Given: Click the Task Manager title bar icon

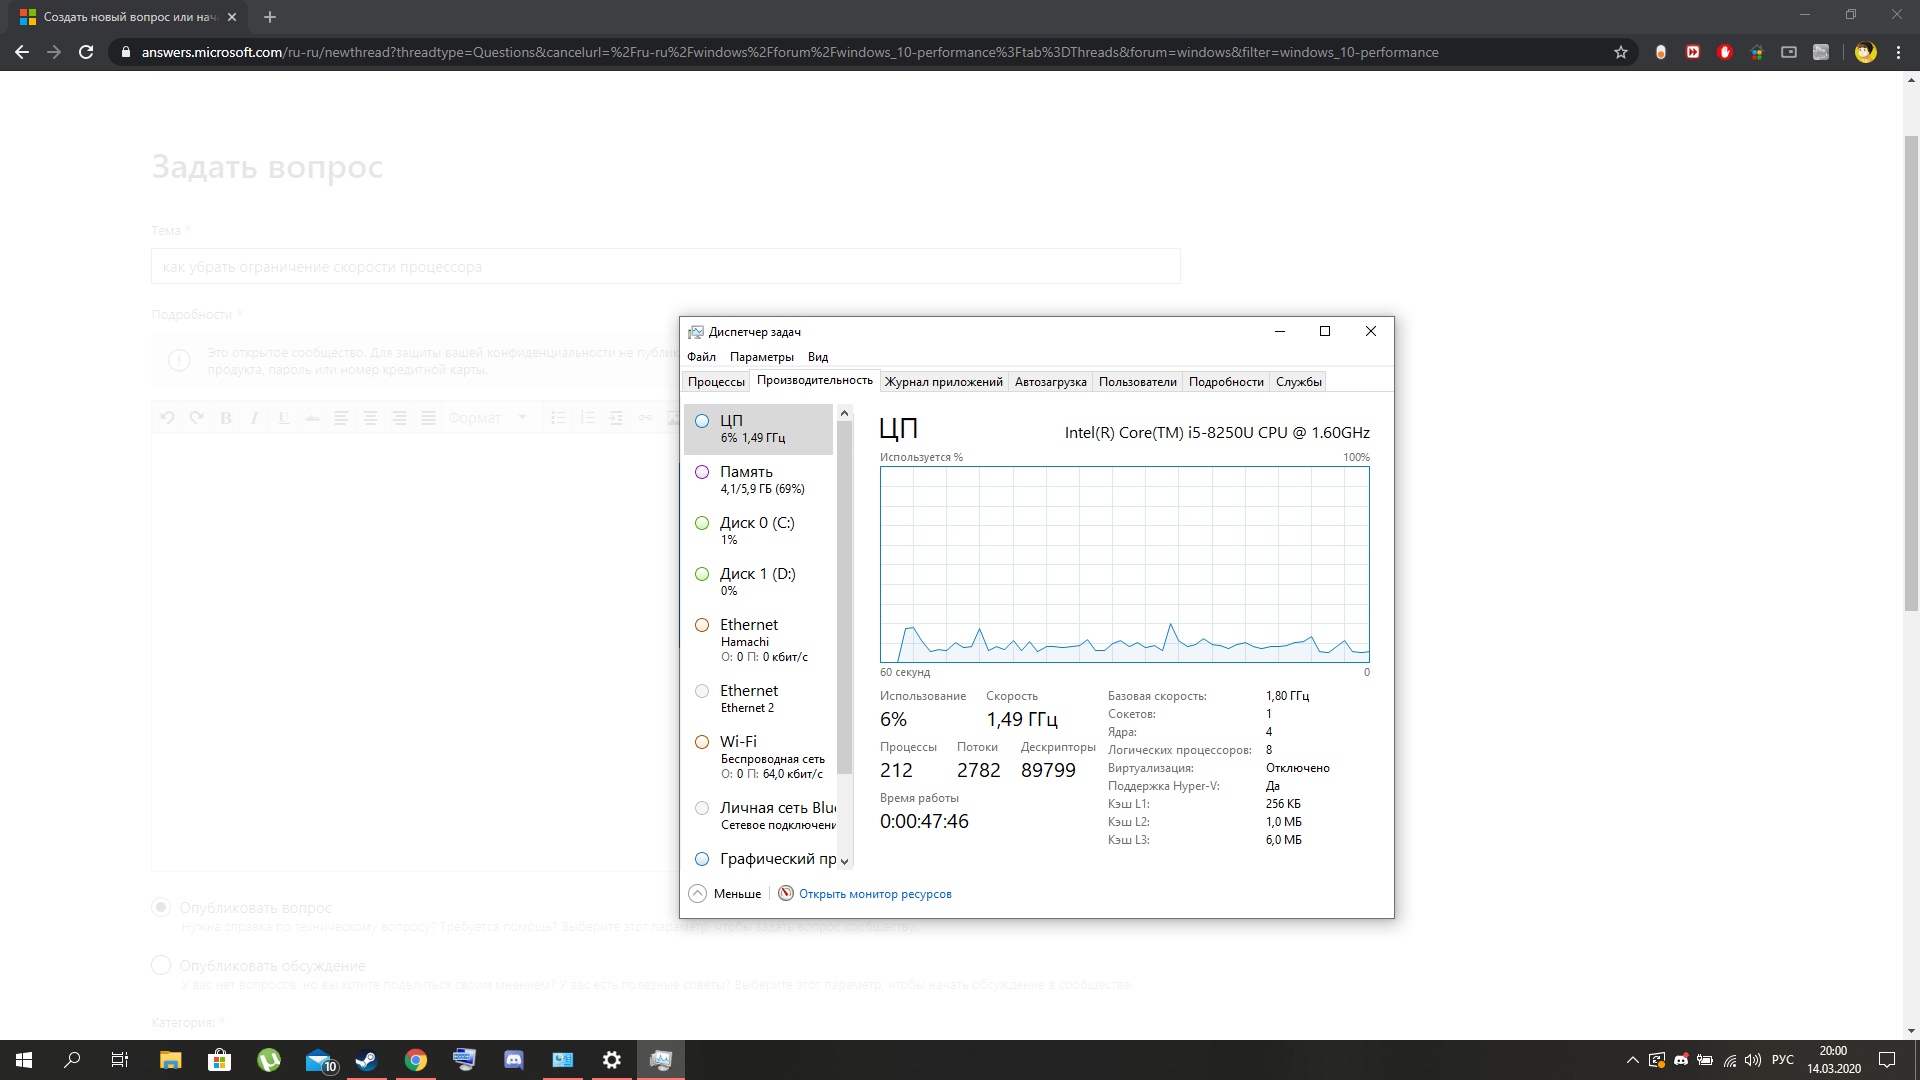Looking at the screenshot, I should coord(696,332).
